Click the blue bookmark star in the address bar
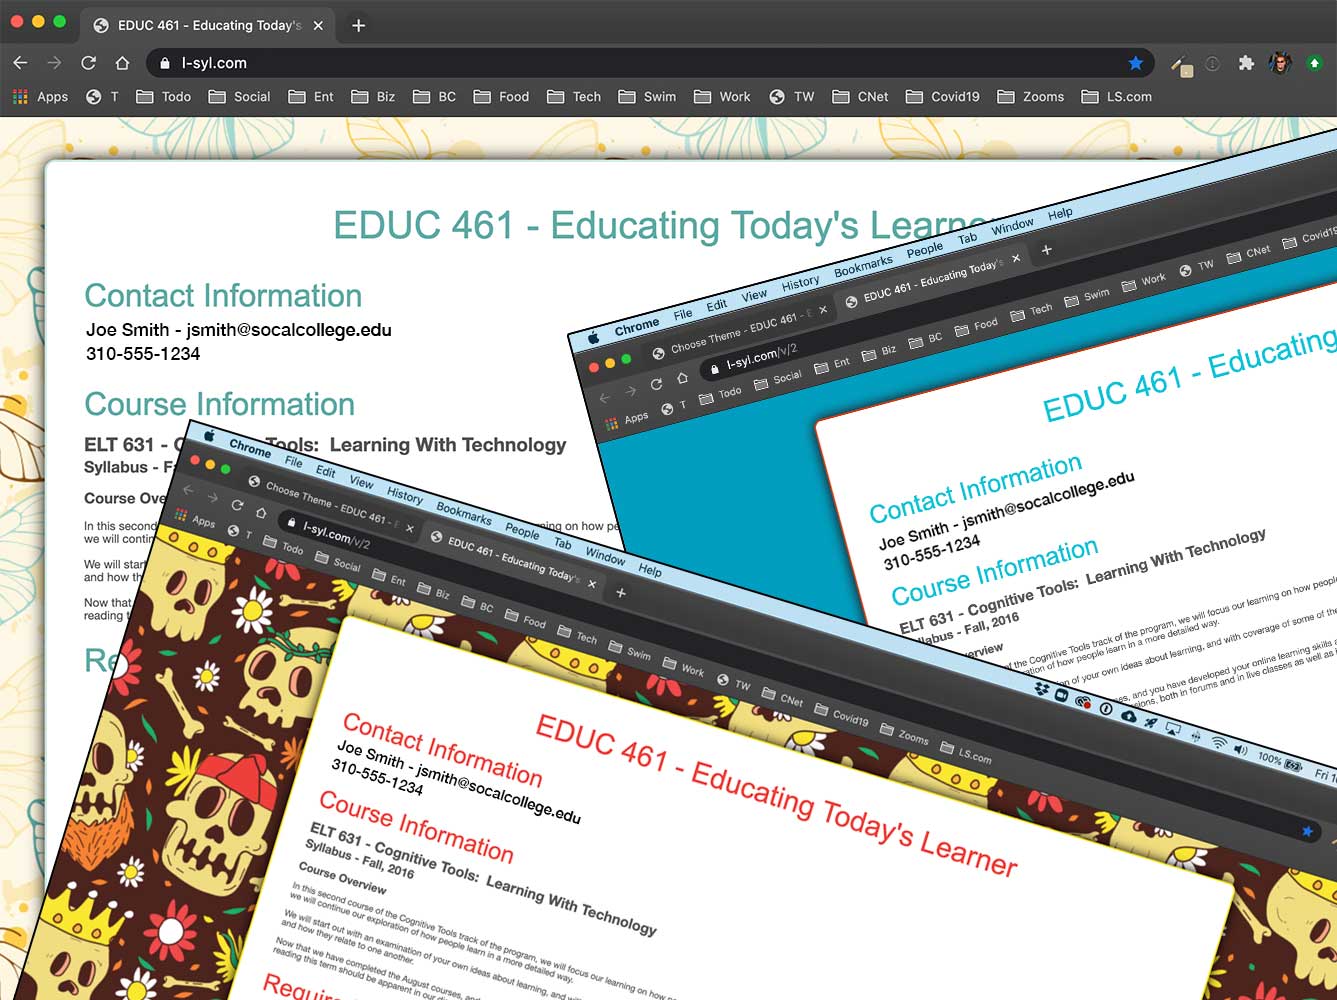The image size is (1337, 1000). click(x=1135, y=63)
